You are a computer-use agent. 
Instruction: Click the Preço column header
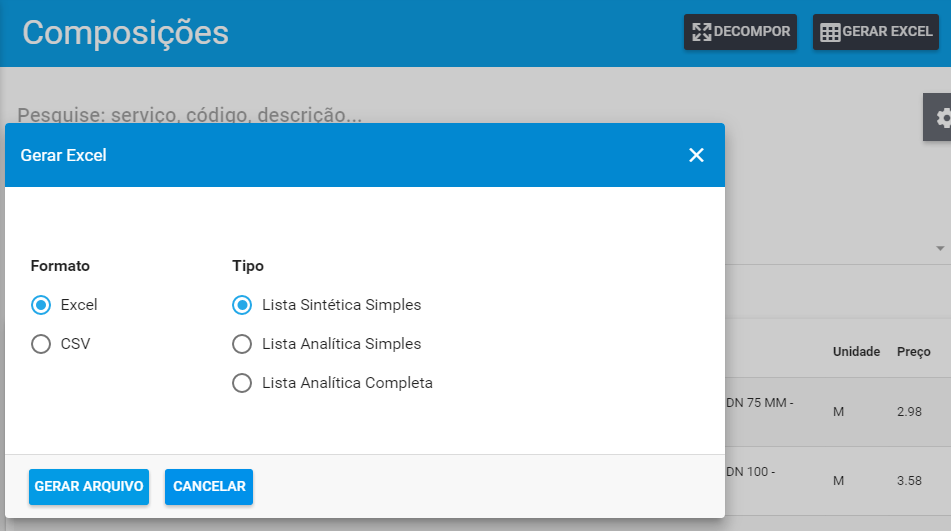(x=913, y=352)
